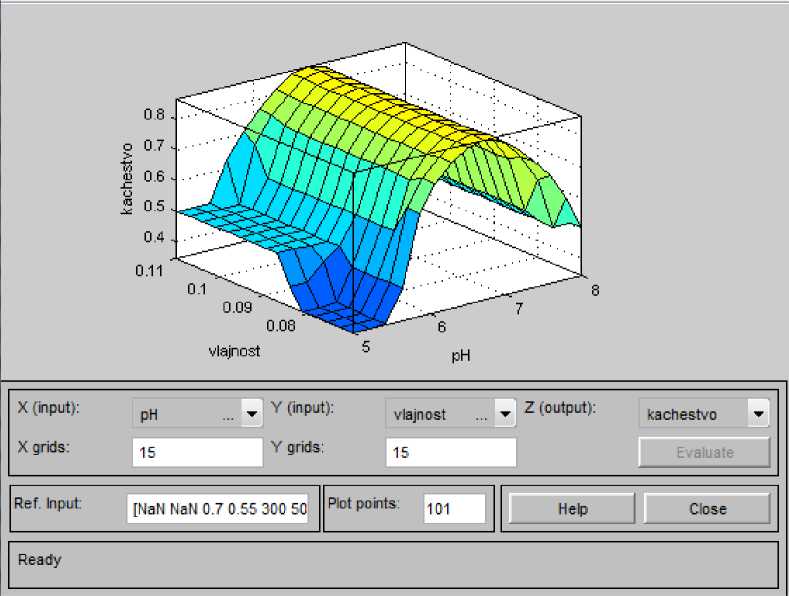Click the 0.8 tick on kachestvo axis
Screen dimensions: 789x596
(154, 115)
